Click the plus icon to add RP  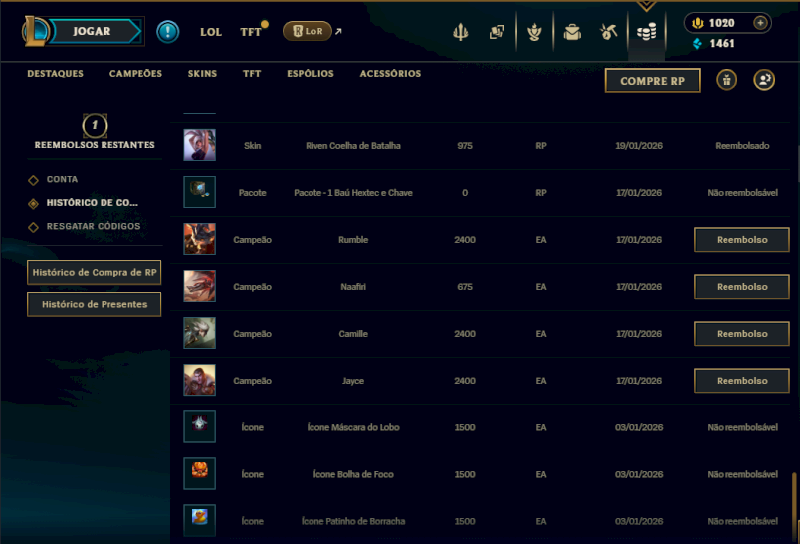pyautogui.click(x=760, y=23)
